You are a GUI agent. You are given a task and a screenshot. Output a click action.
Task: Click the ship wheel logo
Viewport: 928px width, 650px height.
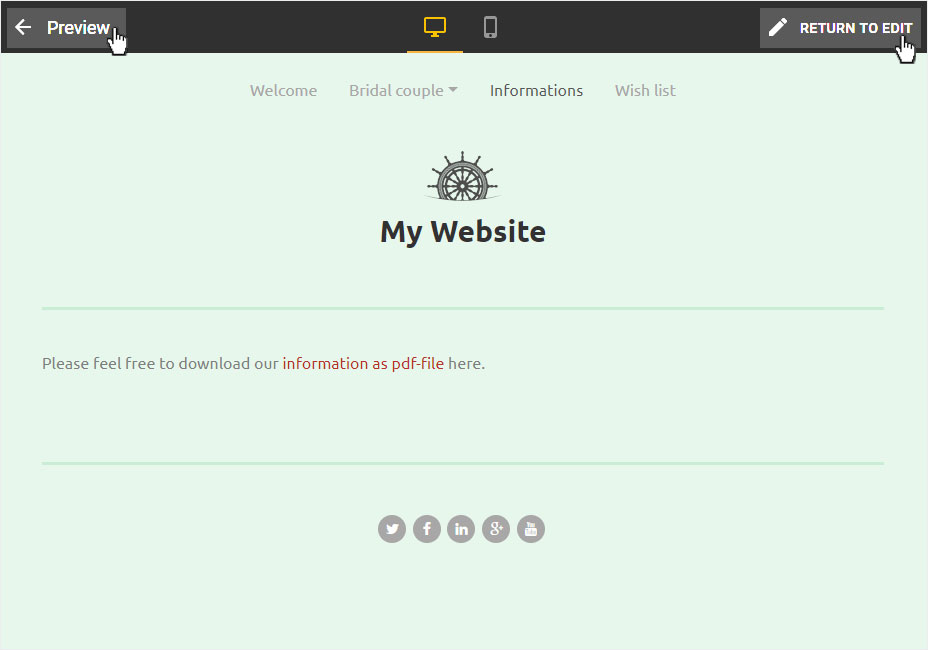[x=463, y=176]
